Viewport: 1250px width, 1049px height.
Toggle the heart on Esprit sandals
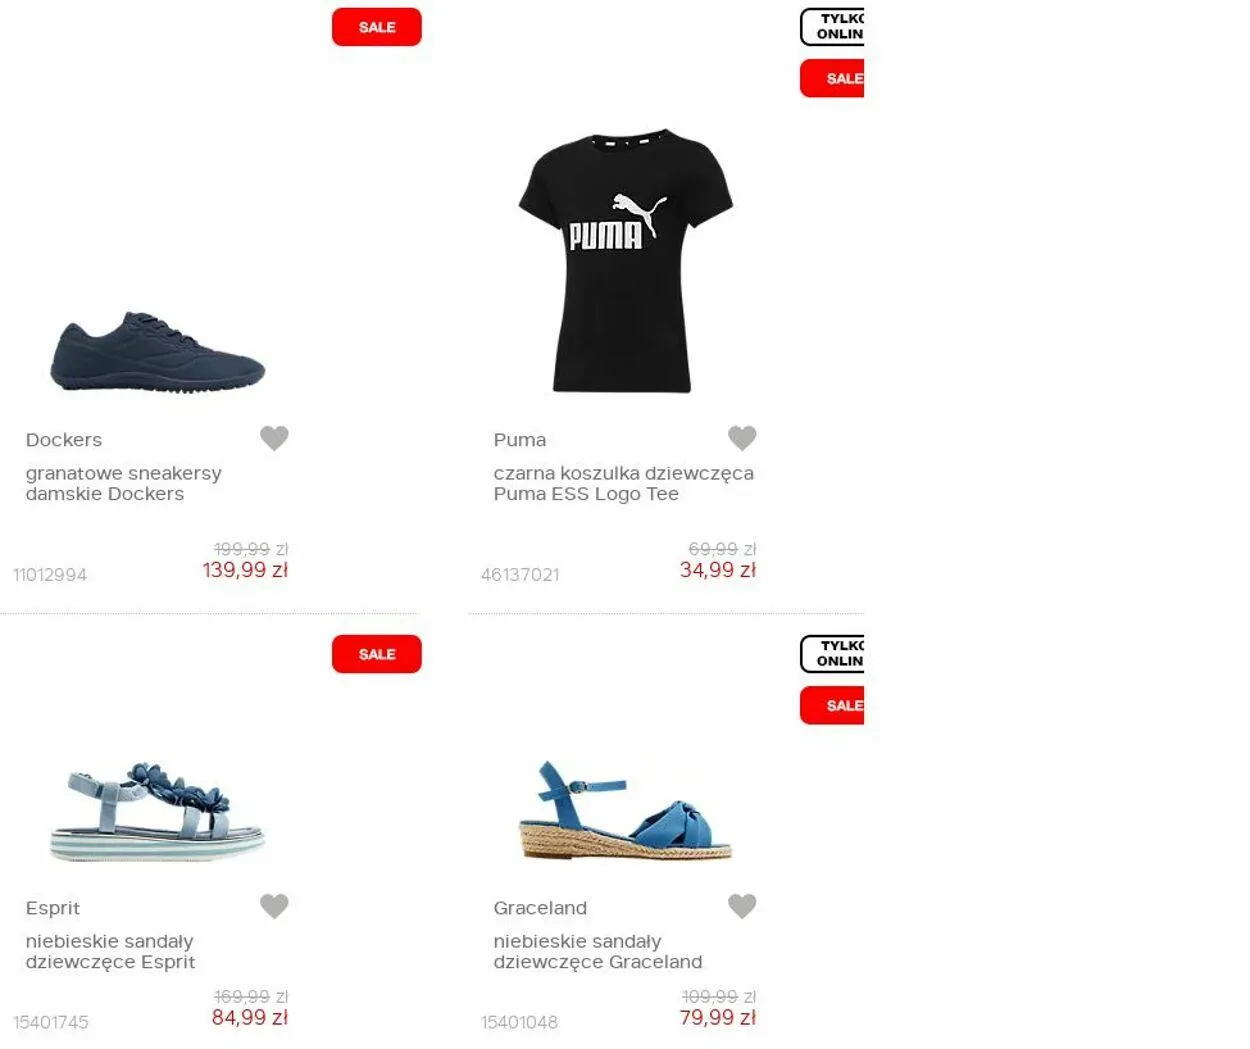point(274,906)
